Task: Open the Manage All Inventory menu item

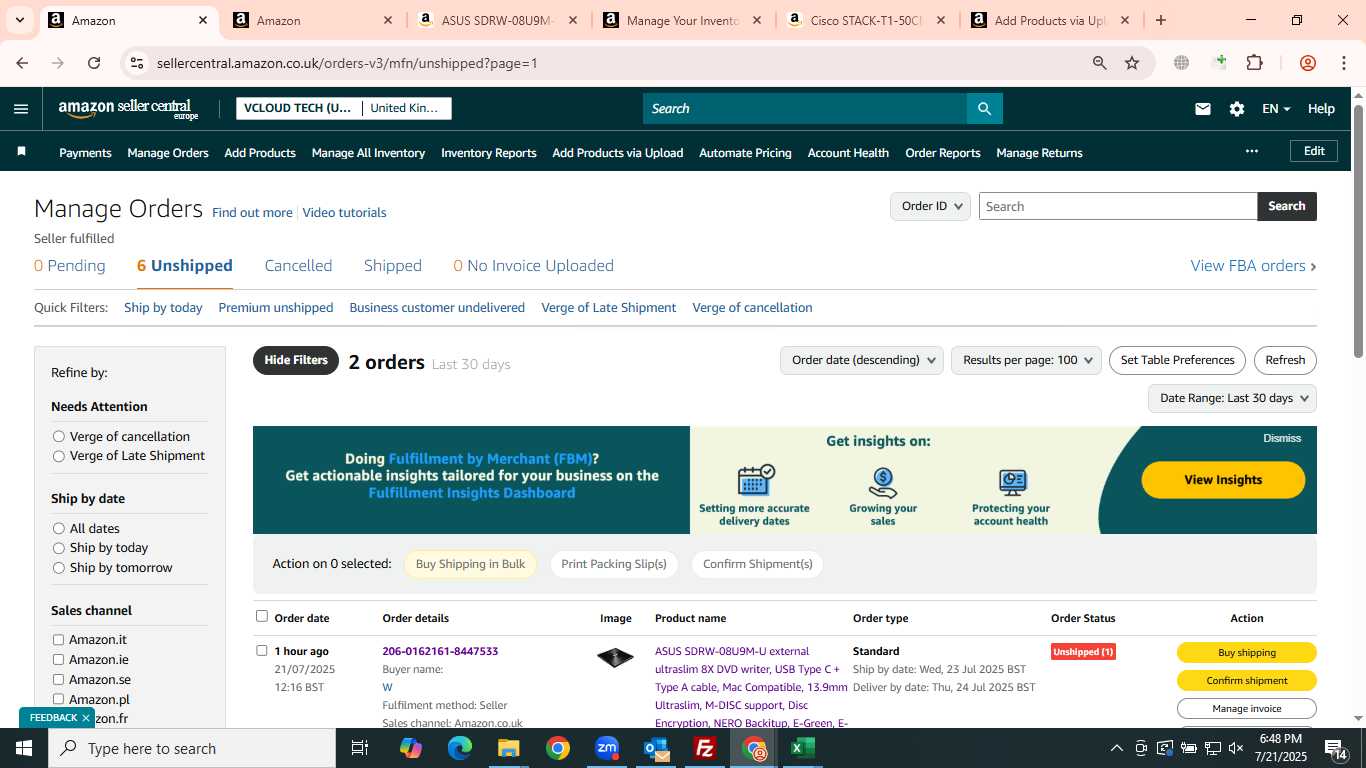Action: tap(368, 153)
